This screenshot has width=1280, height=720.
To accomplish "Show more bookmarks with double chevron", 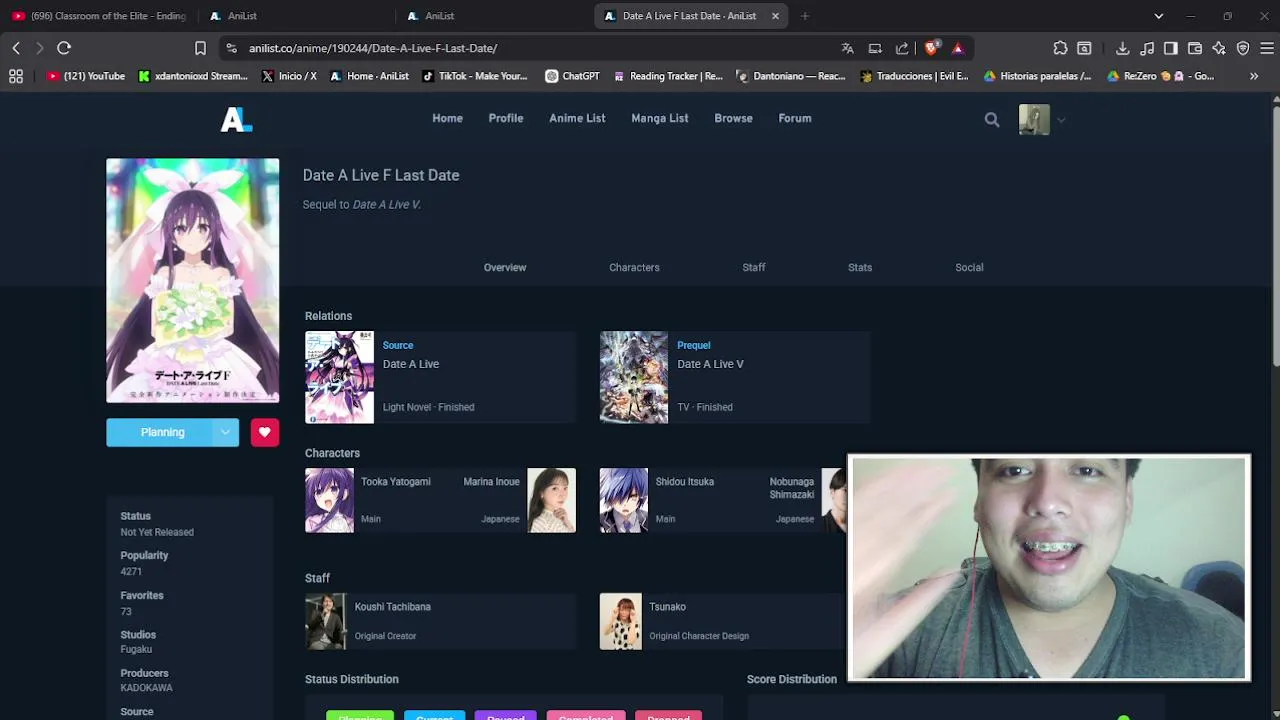I will tap(1254, 76).
